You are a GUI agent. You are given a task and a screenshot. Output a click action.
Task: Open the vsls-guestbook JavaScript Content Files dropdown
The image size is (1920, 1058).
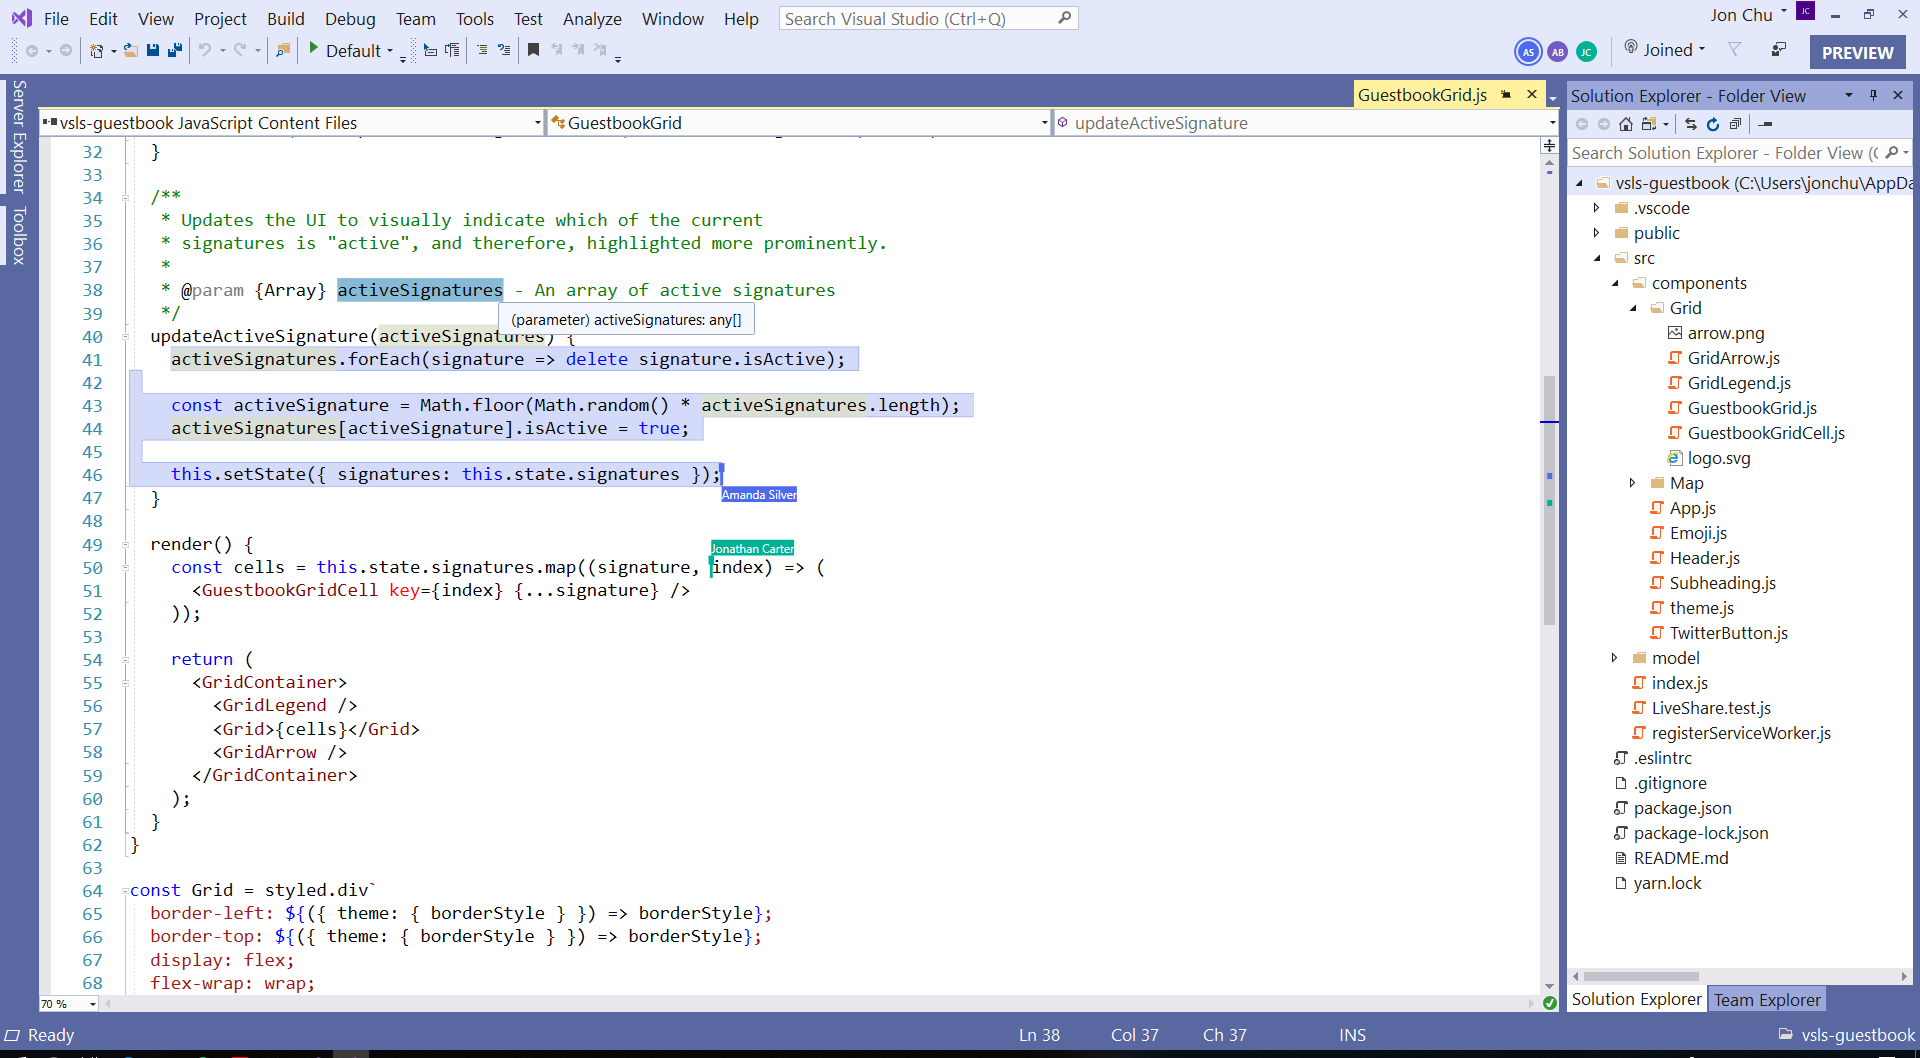[x=538, y=123]
